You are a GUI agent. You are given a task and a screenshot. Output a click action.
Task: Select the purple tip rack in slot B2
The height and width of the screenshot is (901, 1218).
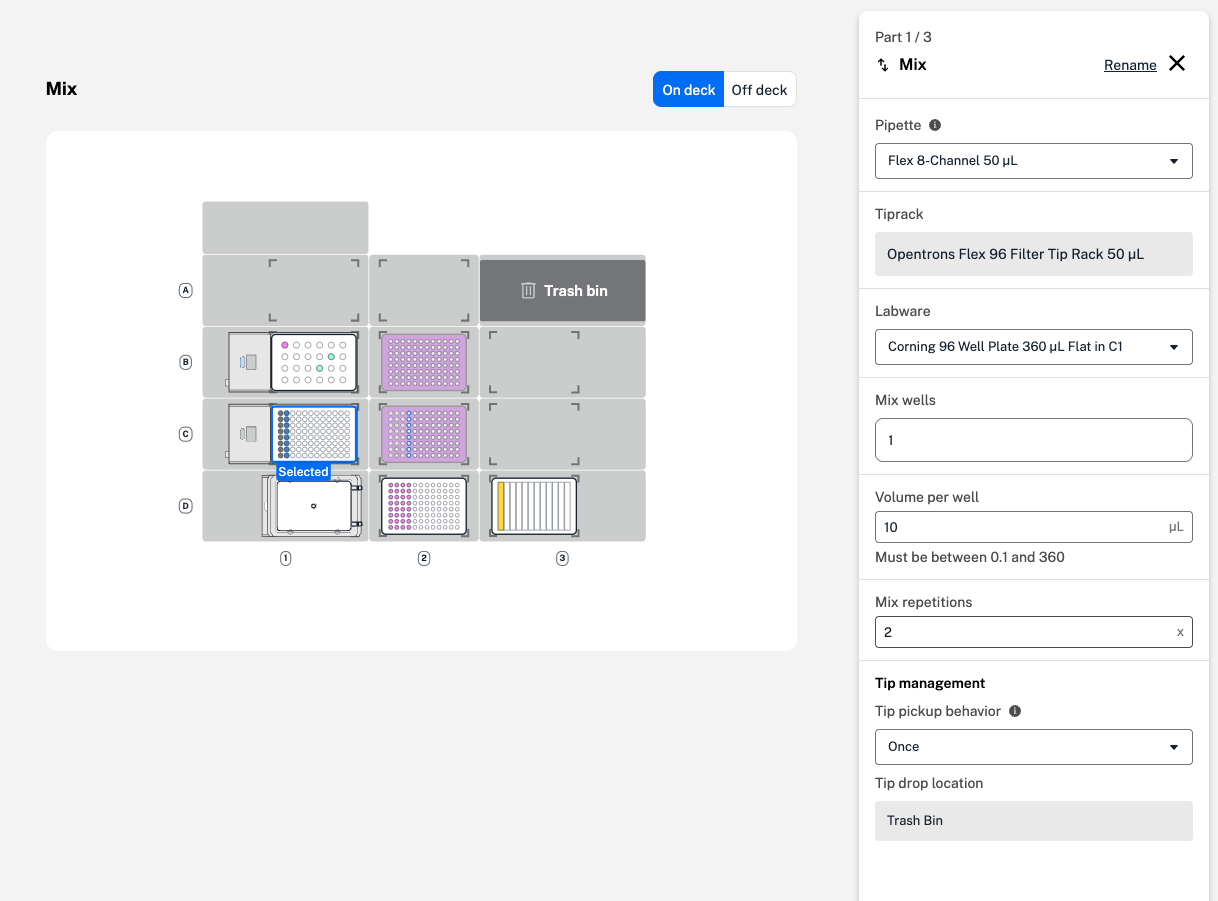coord(424,362)
